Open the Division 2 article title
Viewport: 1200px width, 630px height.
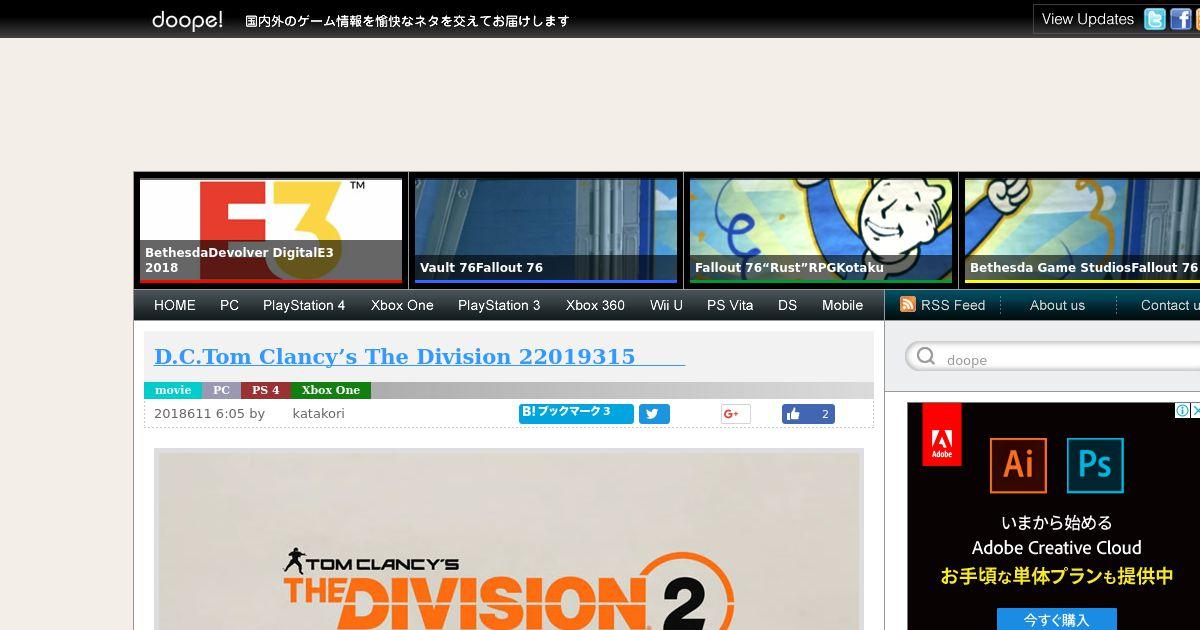pos(419,356)
